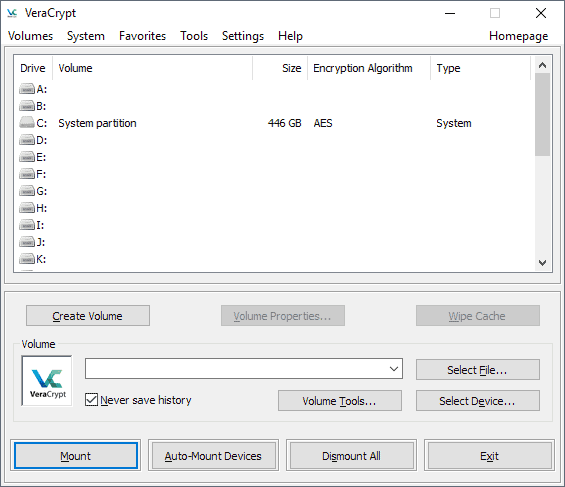Click the 'AES' algorithm cell
The width and height of the screenshot is (565, 487).
pyautogui.click(x=323, y=123)
